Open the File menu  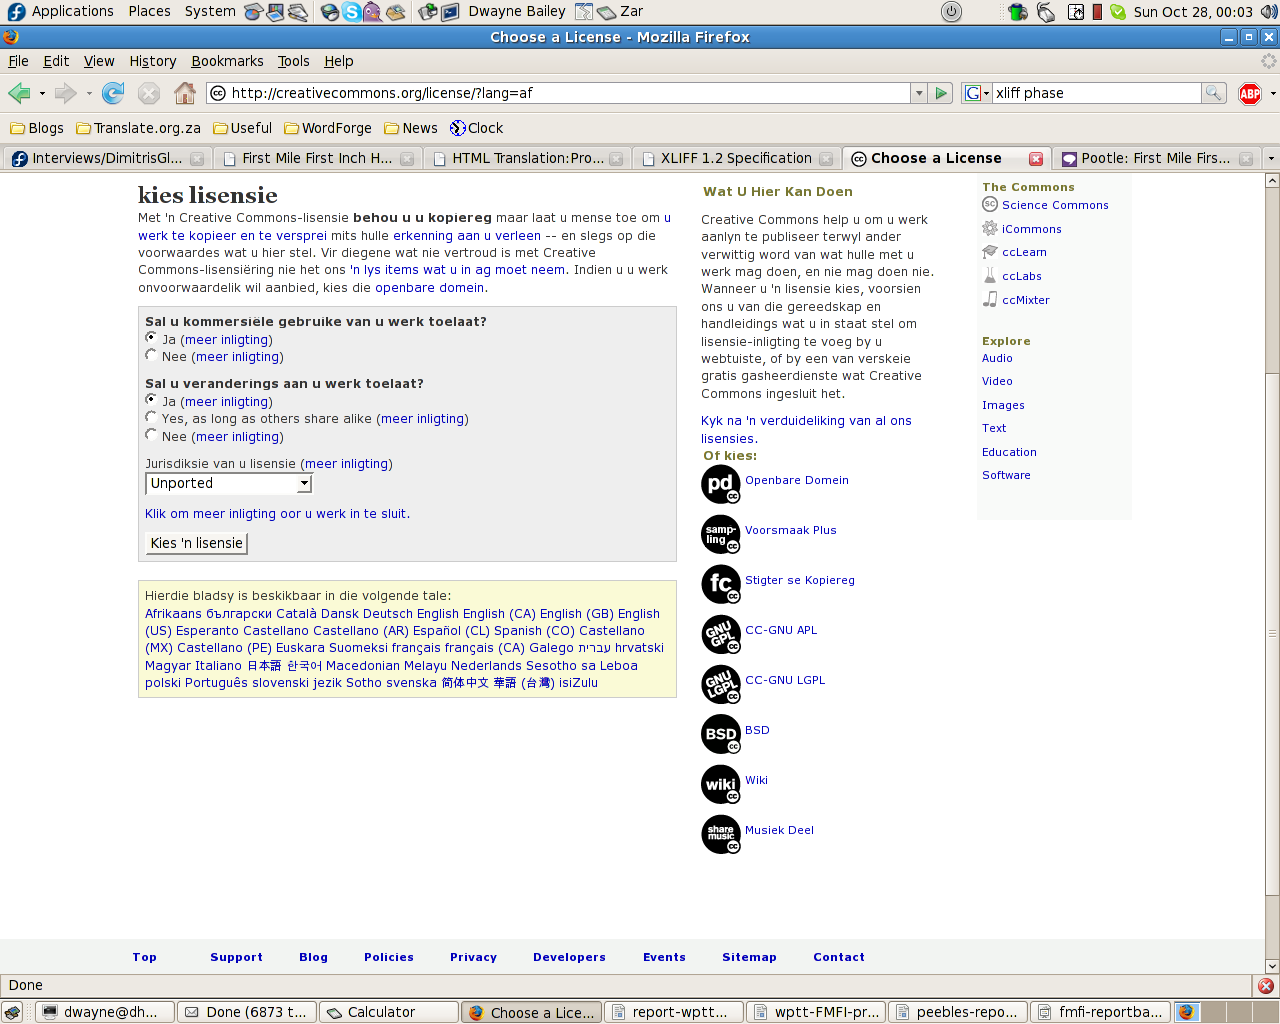click(x=19, y=61)
